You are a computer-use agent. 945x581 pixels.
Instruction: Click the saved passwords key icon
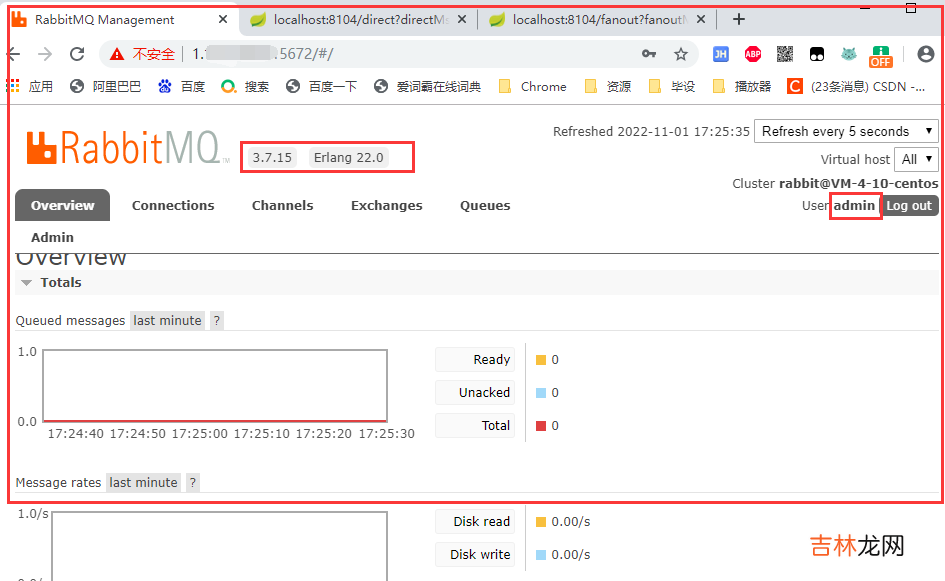pyautogui.click(x=649, y=54)
